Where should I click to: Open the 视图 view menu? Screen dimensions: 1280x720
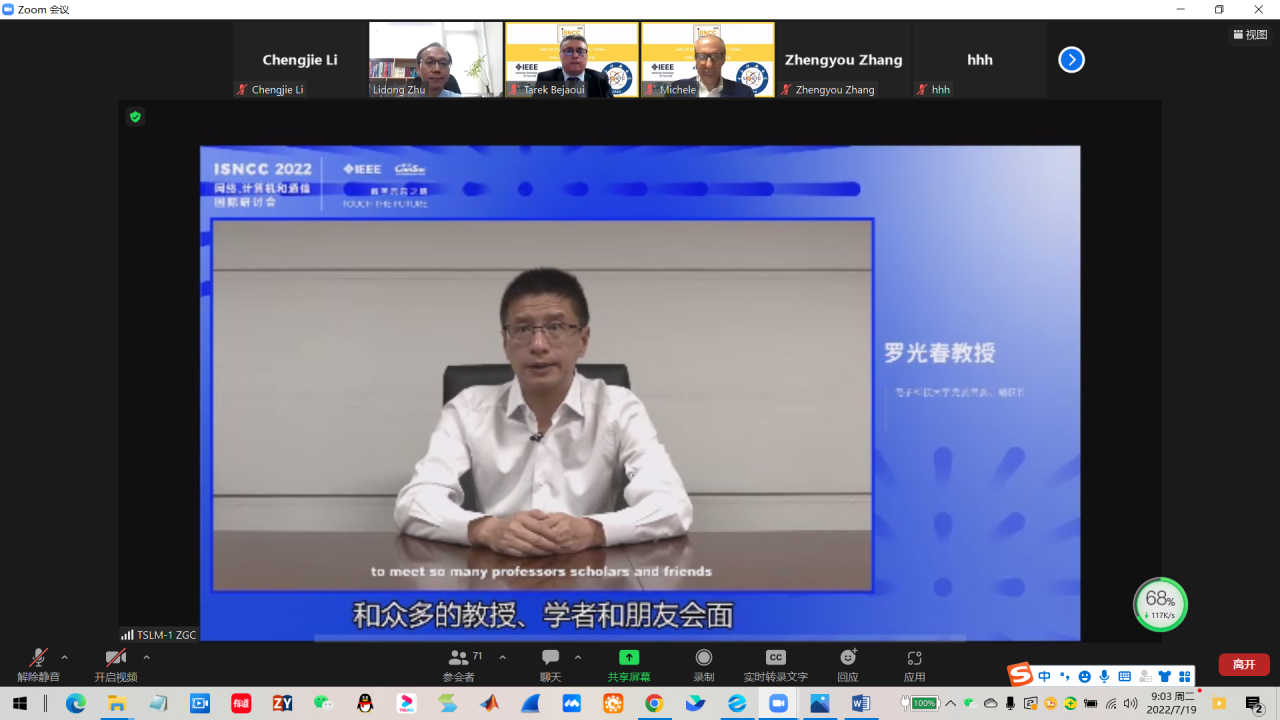click(x=1250, y=34)
